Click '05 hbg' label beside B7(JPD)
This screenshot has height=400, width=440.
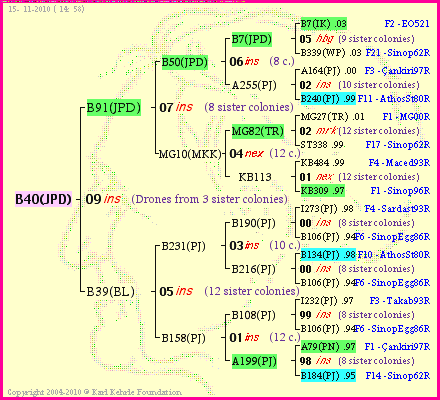(316, 39)
